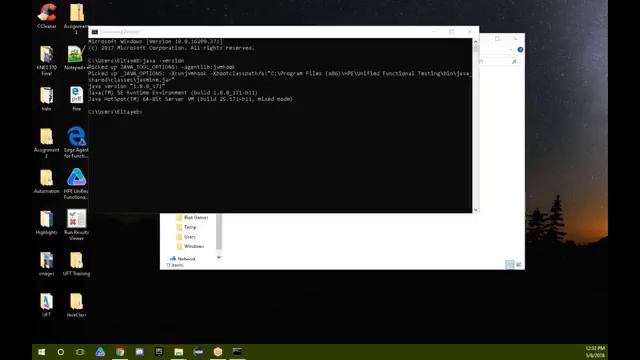
Task: Open the CCleaner desktop shortcut
Action: (x=47, y=16)
